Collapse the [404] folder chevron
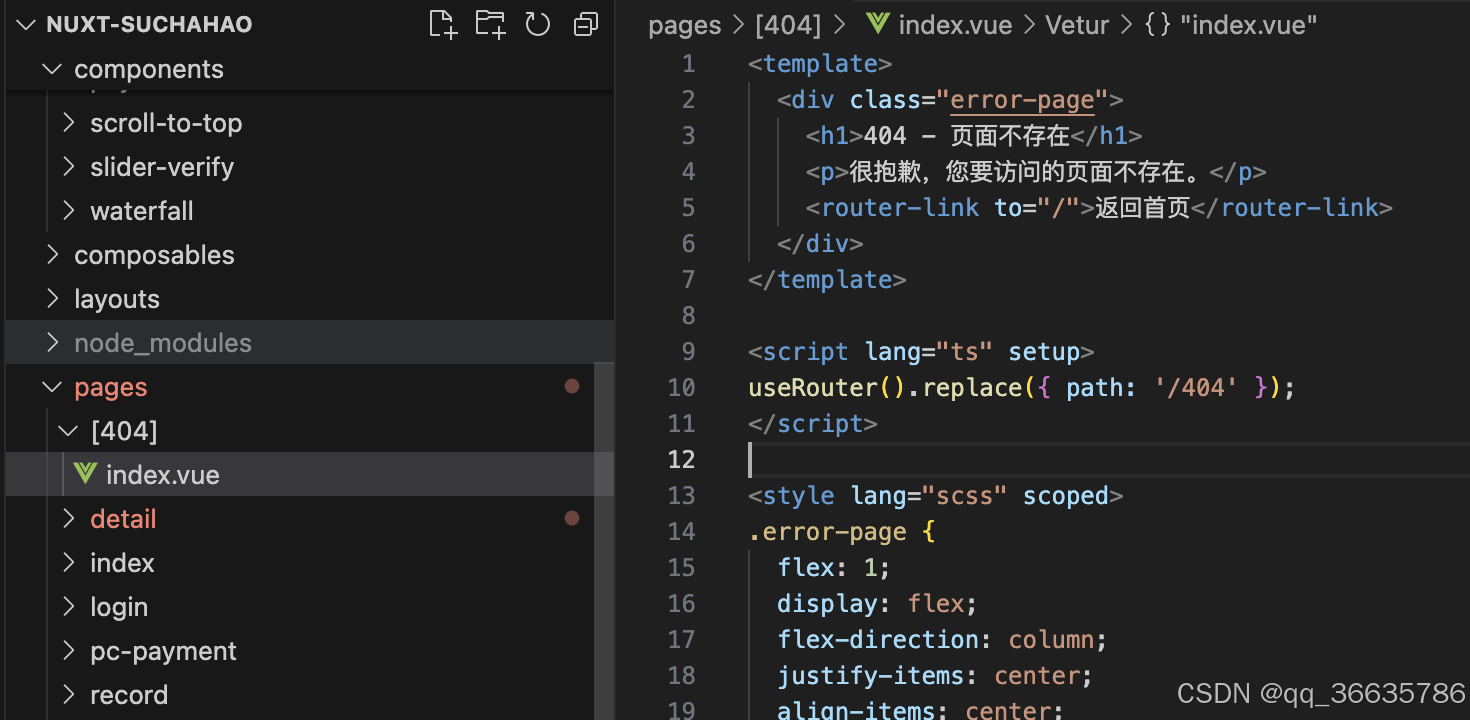Viewport: 1470px width, 720px height. click(68, 431)
